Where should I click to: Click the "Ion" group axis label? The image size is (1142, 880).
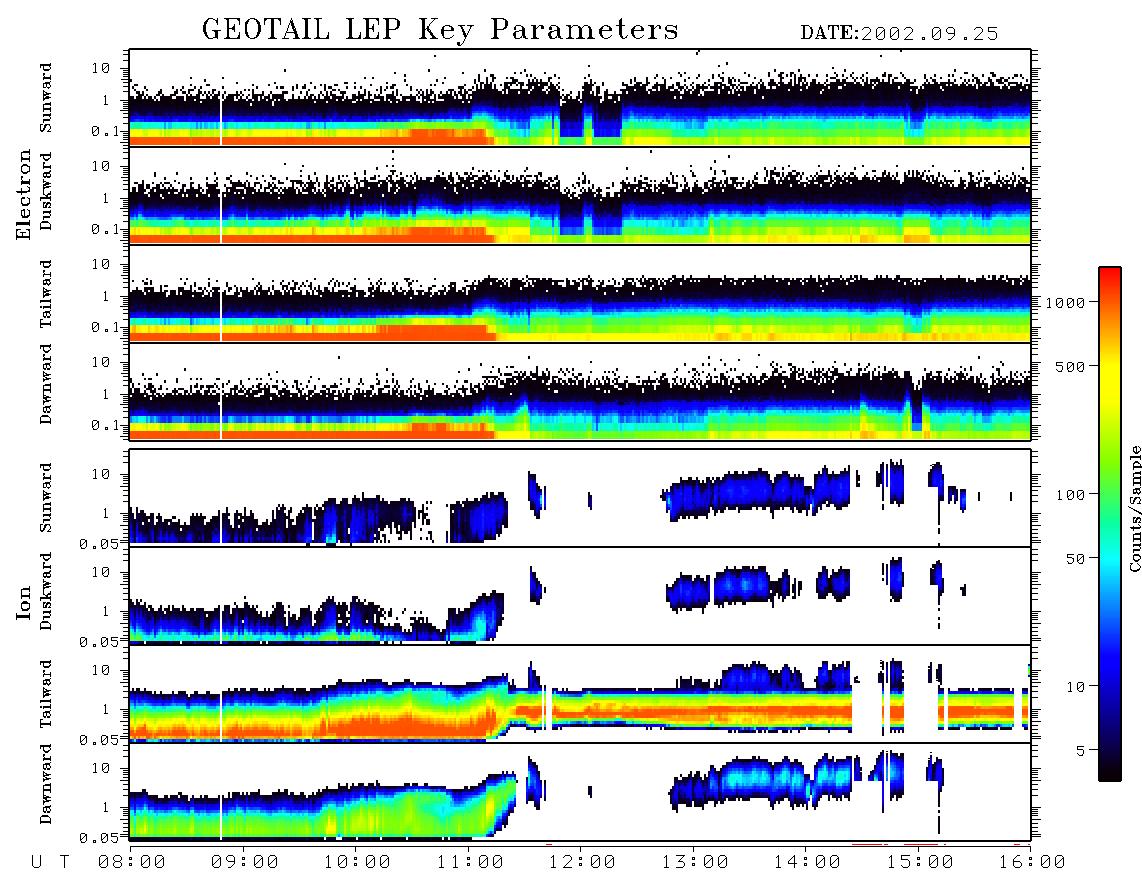(24, 602)
